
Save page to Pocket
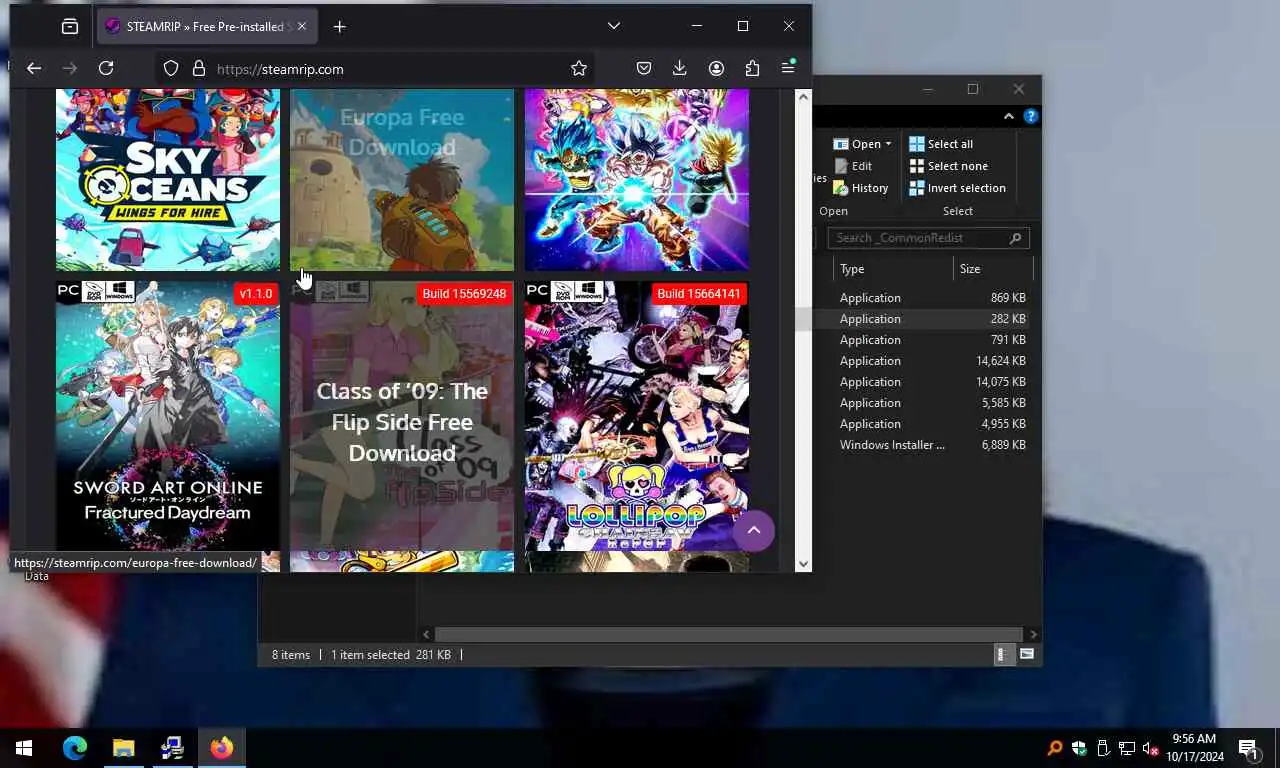click(644, 68)
